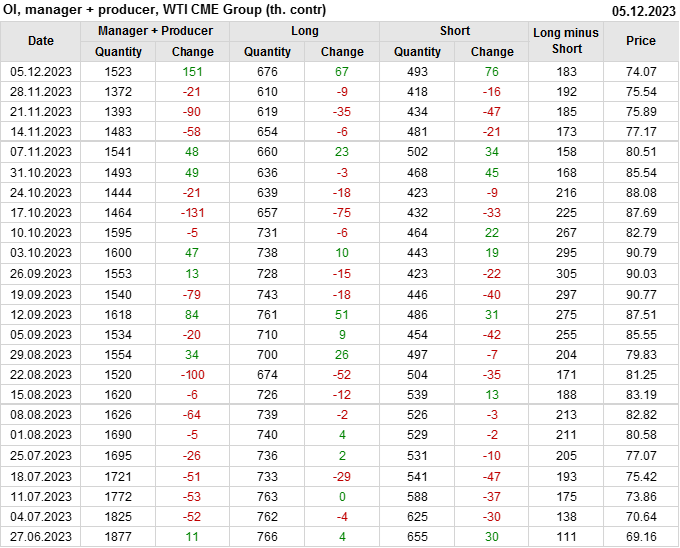
Task: Click the Short group column header
Action: tap(454, 31)
